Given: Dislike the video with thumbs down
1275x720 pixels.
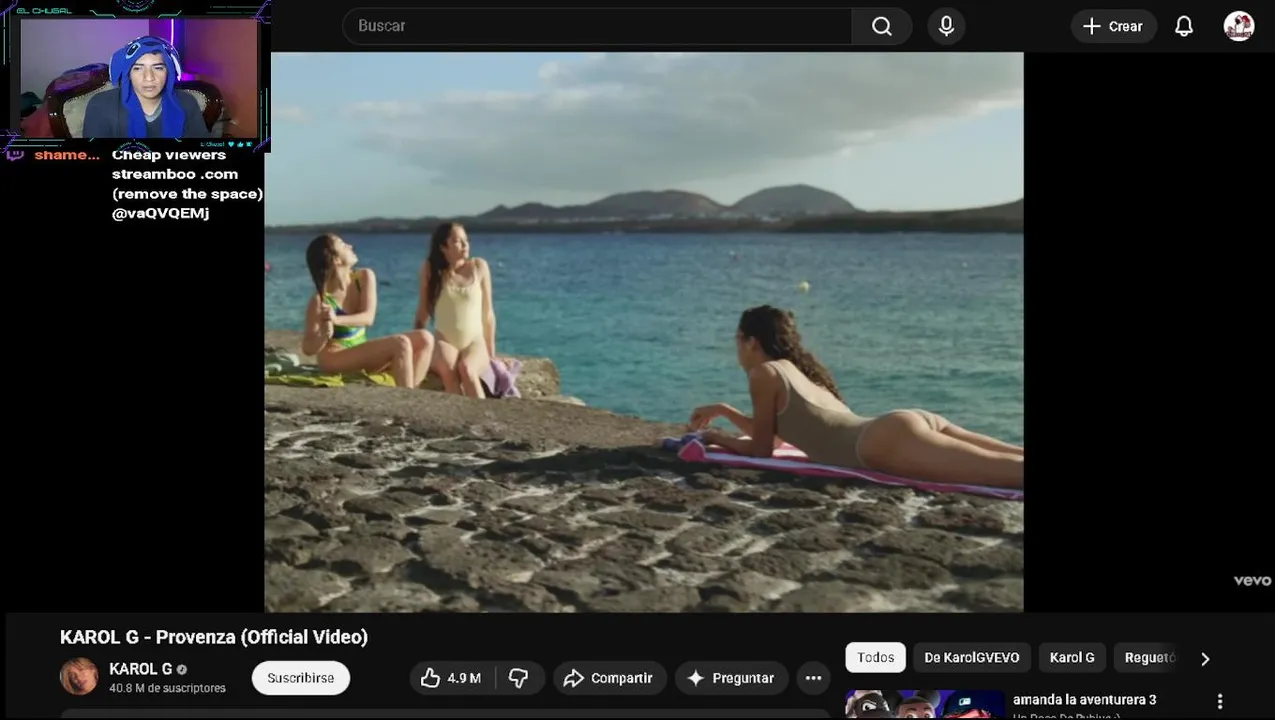Looking at the screenshot, I should pos(518,678).
